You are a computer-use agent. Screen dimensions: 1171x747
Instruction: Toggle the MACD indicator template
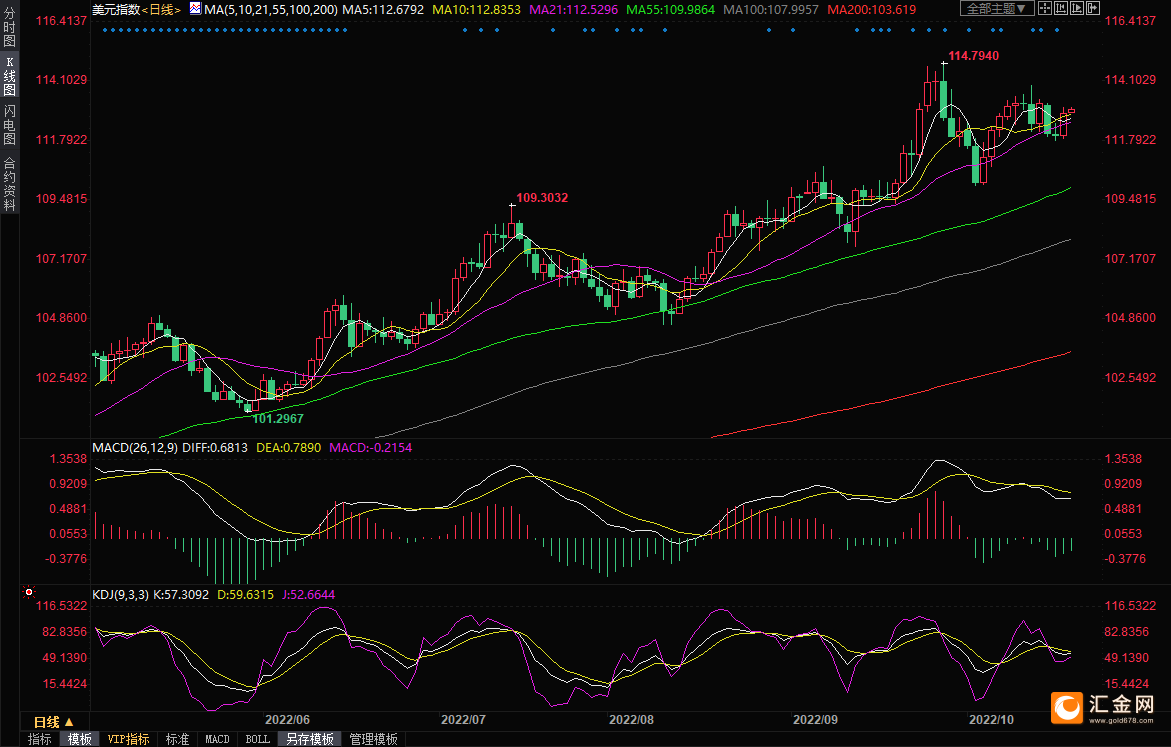tap(217, 739)
